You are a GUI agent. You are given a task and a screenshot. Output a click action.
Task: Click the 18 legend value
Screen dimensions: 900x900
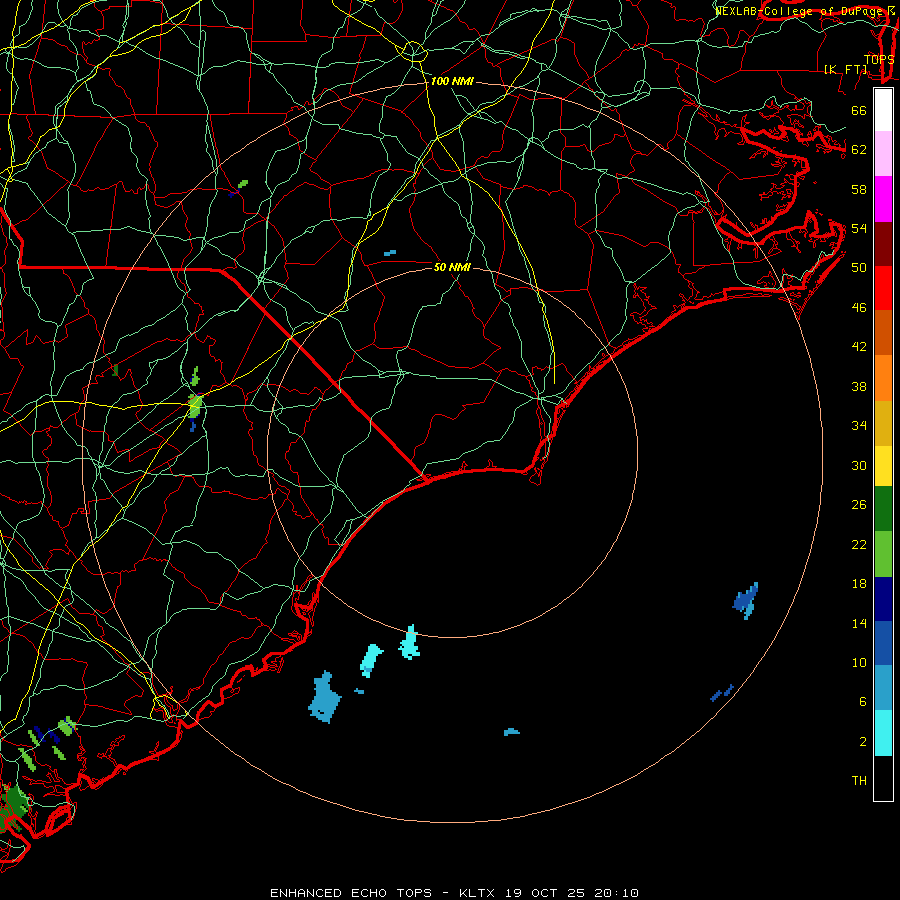(x=859, y=584)
